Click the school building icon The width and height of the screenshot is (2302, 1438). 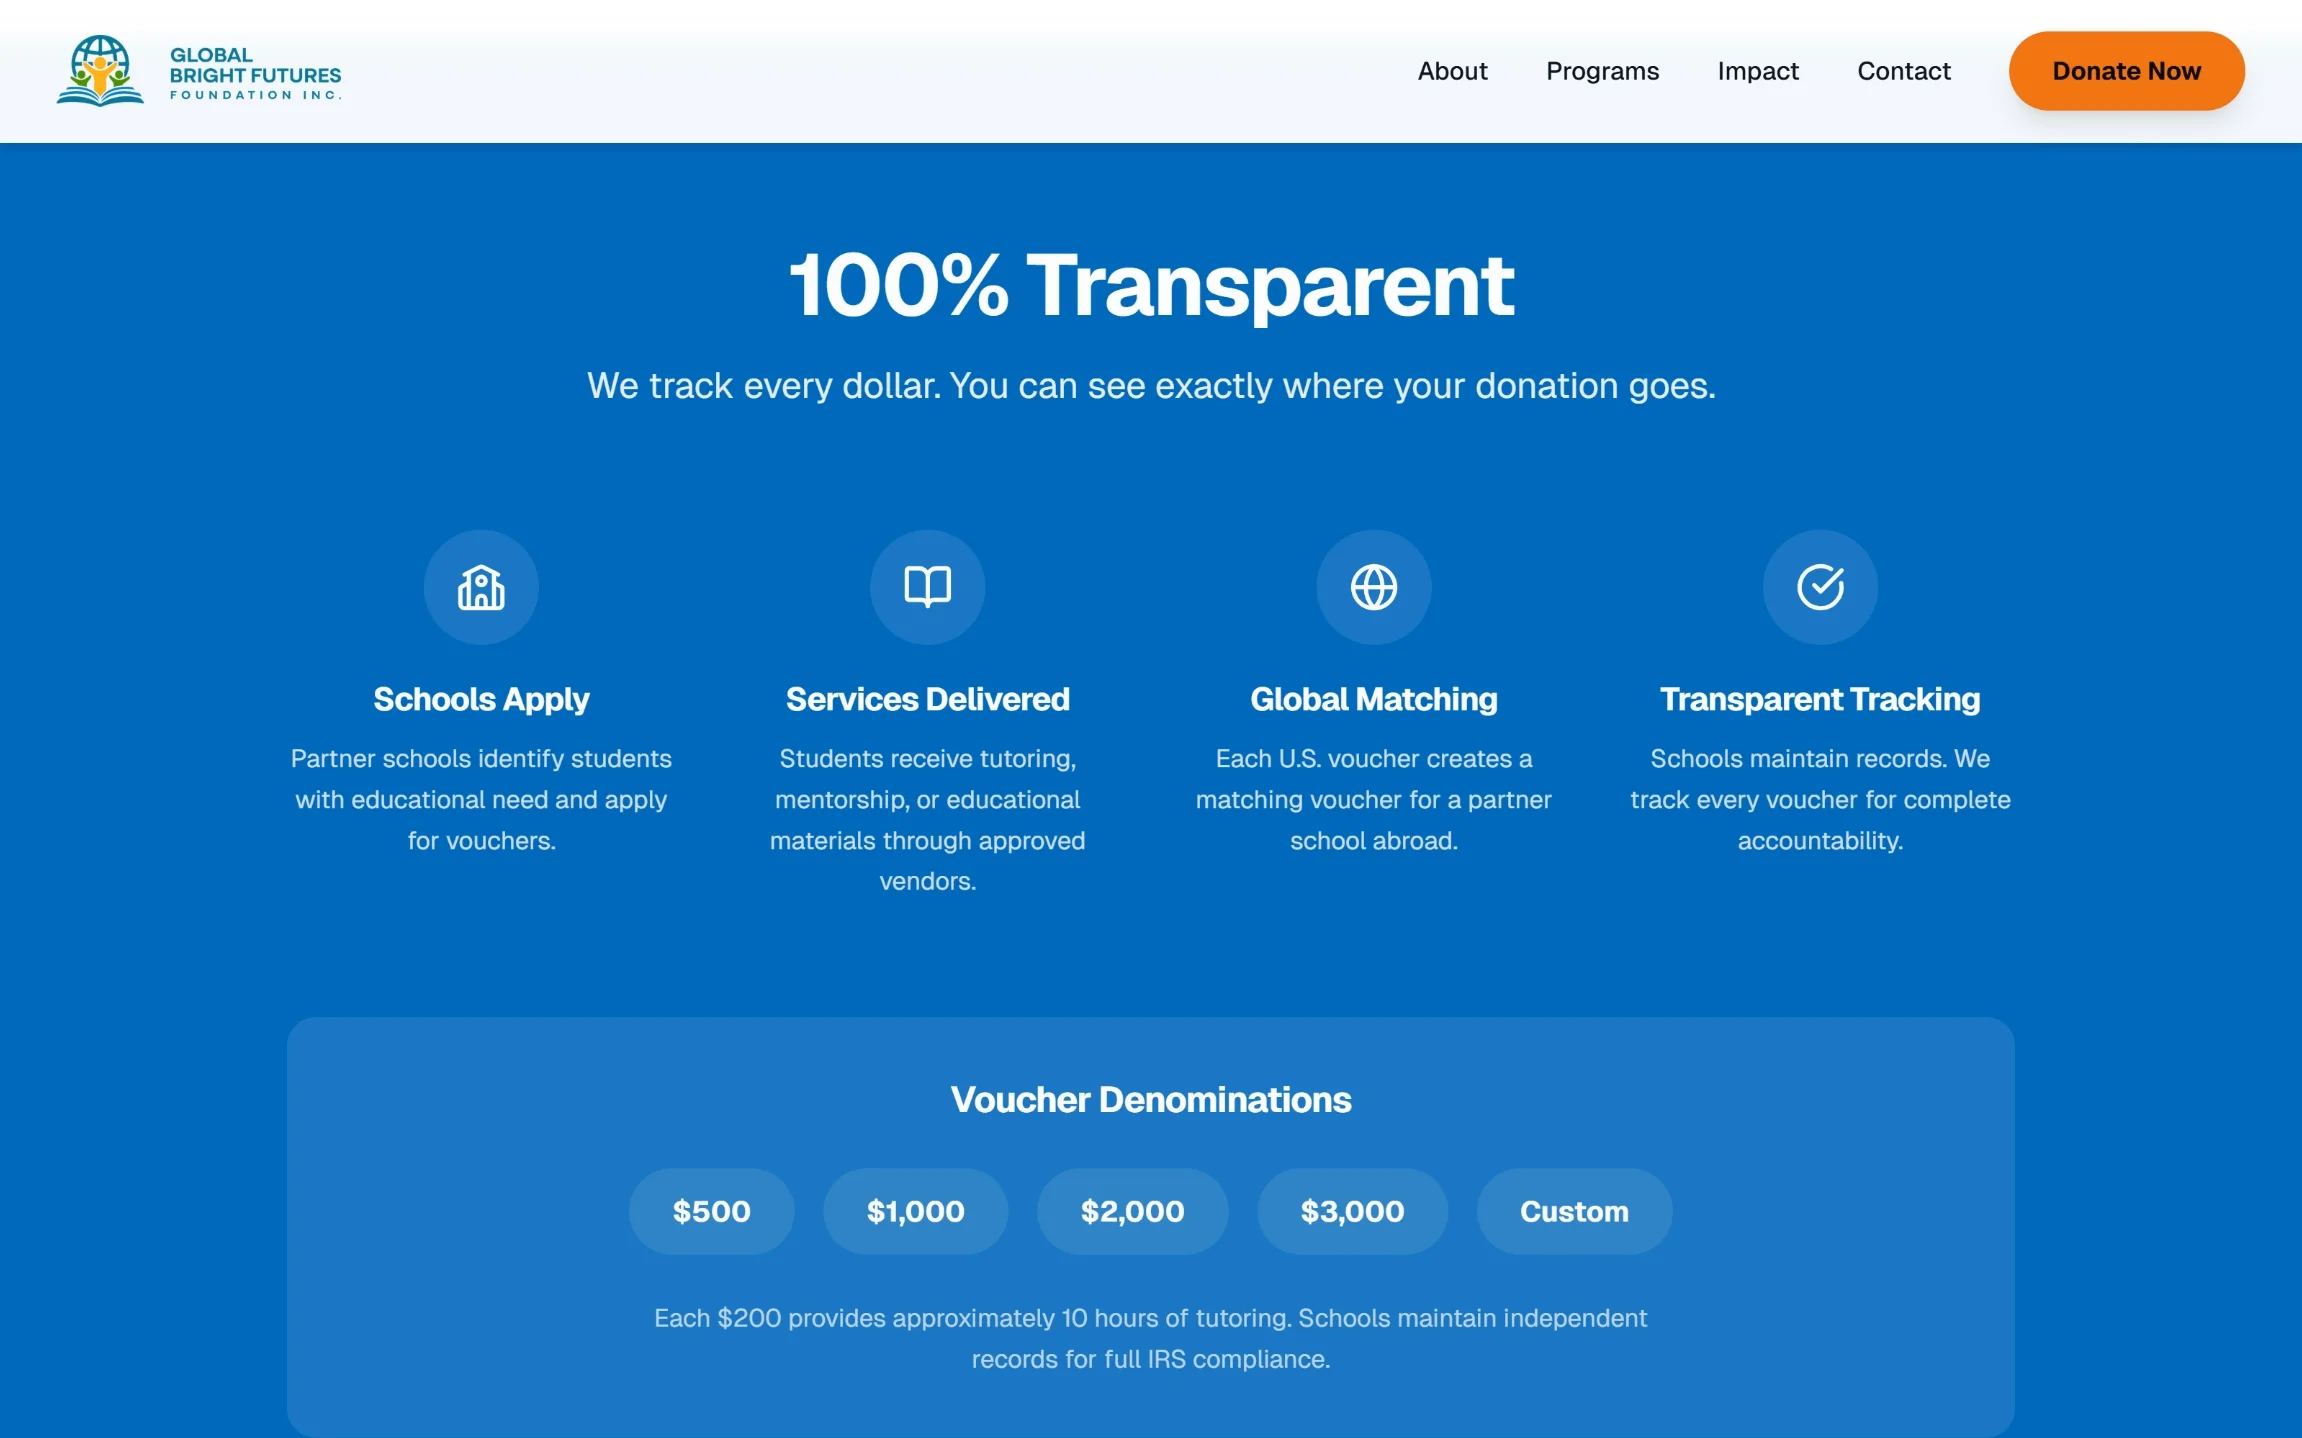[x=481, y=587]
